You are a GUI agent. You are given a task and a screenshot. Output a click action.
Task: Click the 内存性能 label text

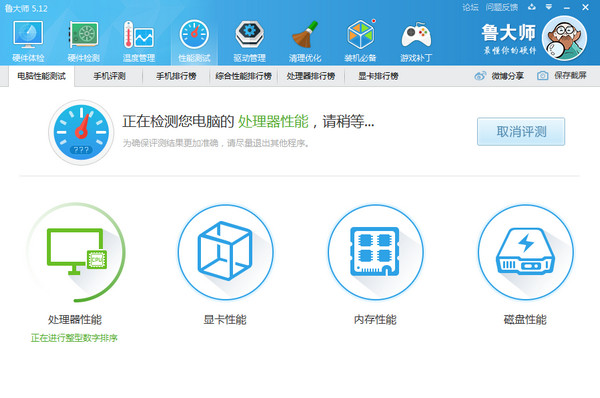(375, 320)
